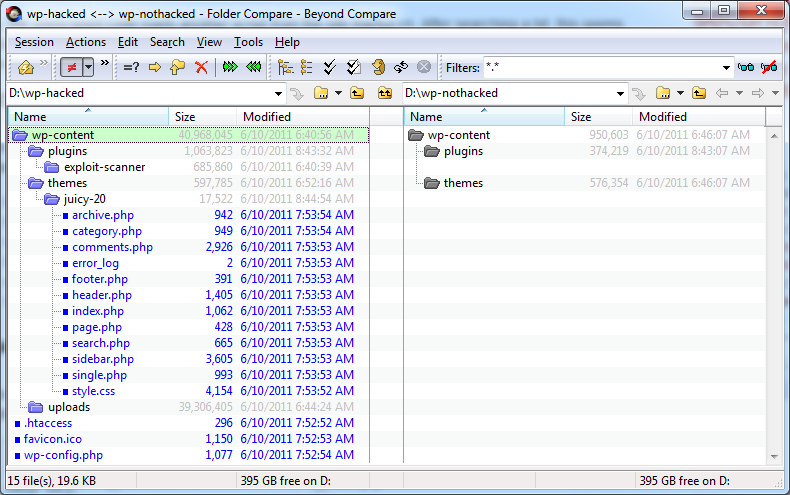This screenshot has width=790, height=495.
Task: Toggle the file filters glasses icon
Action: click(x=746, y=67)
